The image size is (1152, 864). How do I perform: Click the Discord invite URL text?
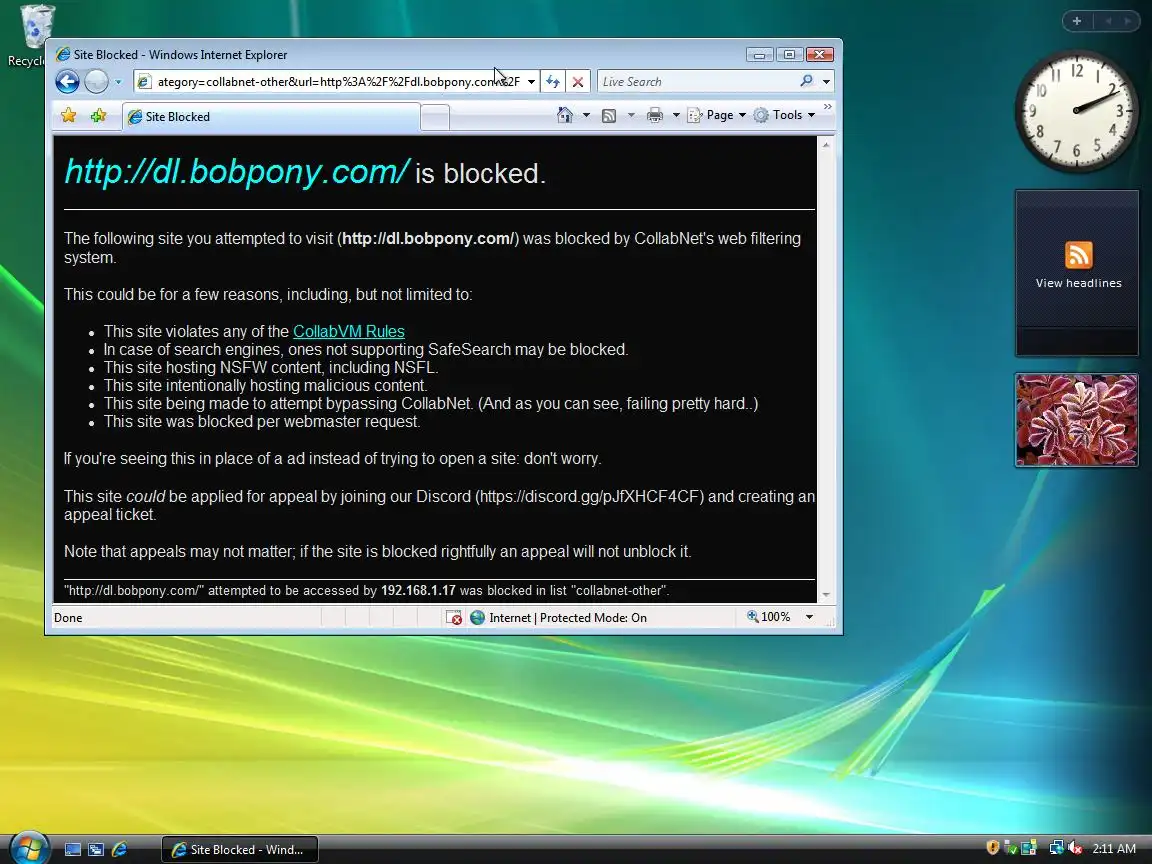click(x=590, y=497)
